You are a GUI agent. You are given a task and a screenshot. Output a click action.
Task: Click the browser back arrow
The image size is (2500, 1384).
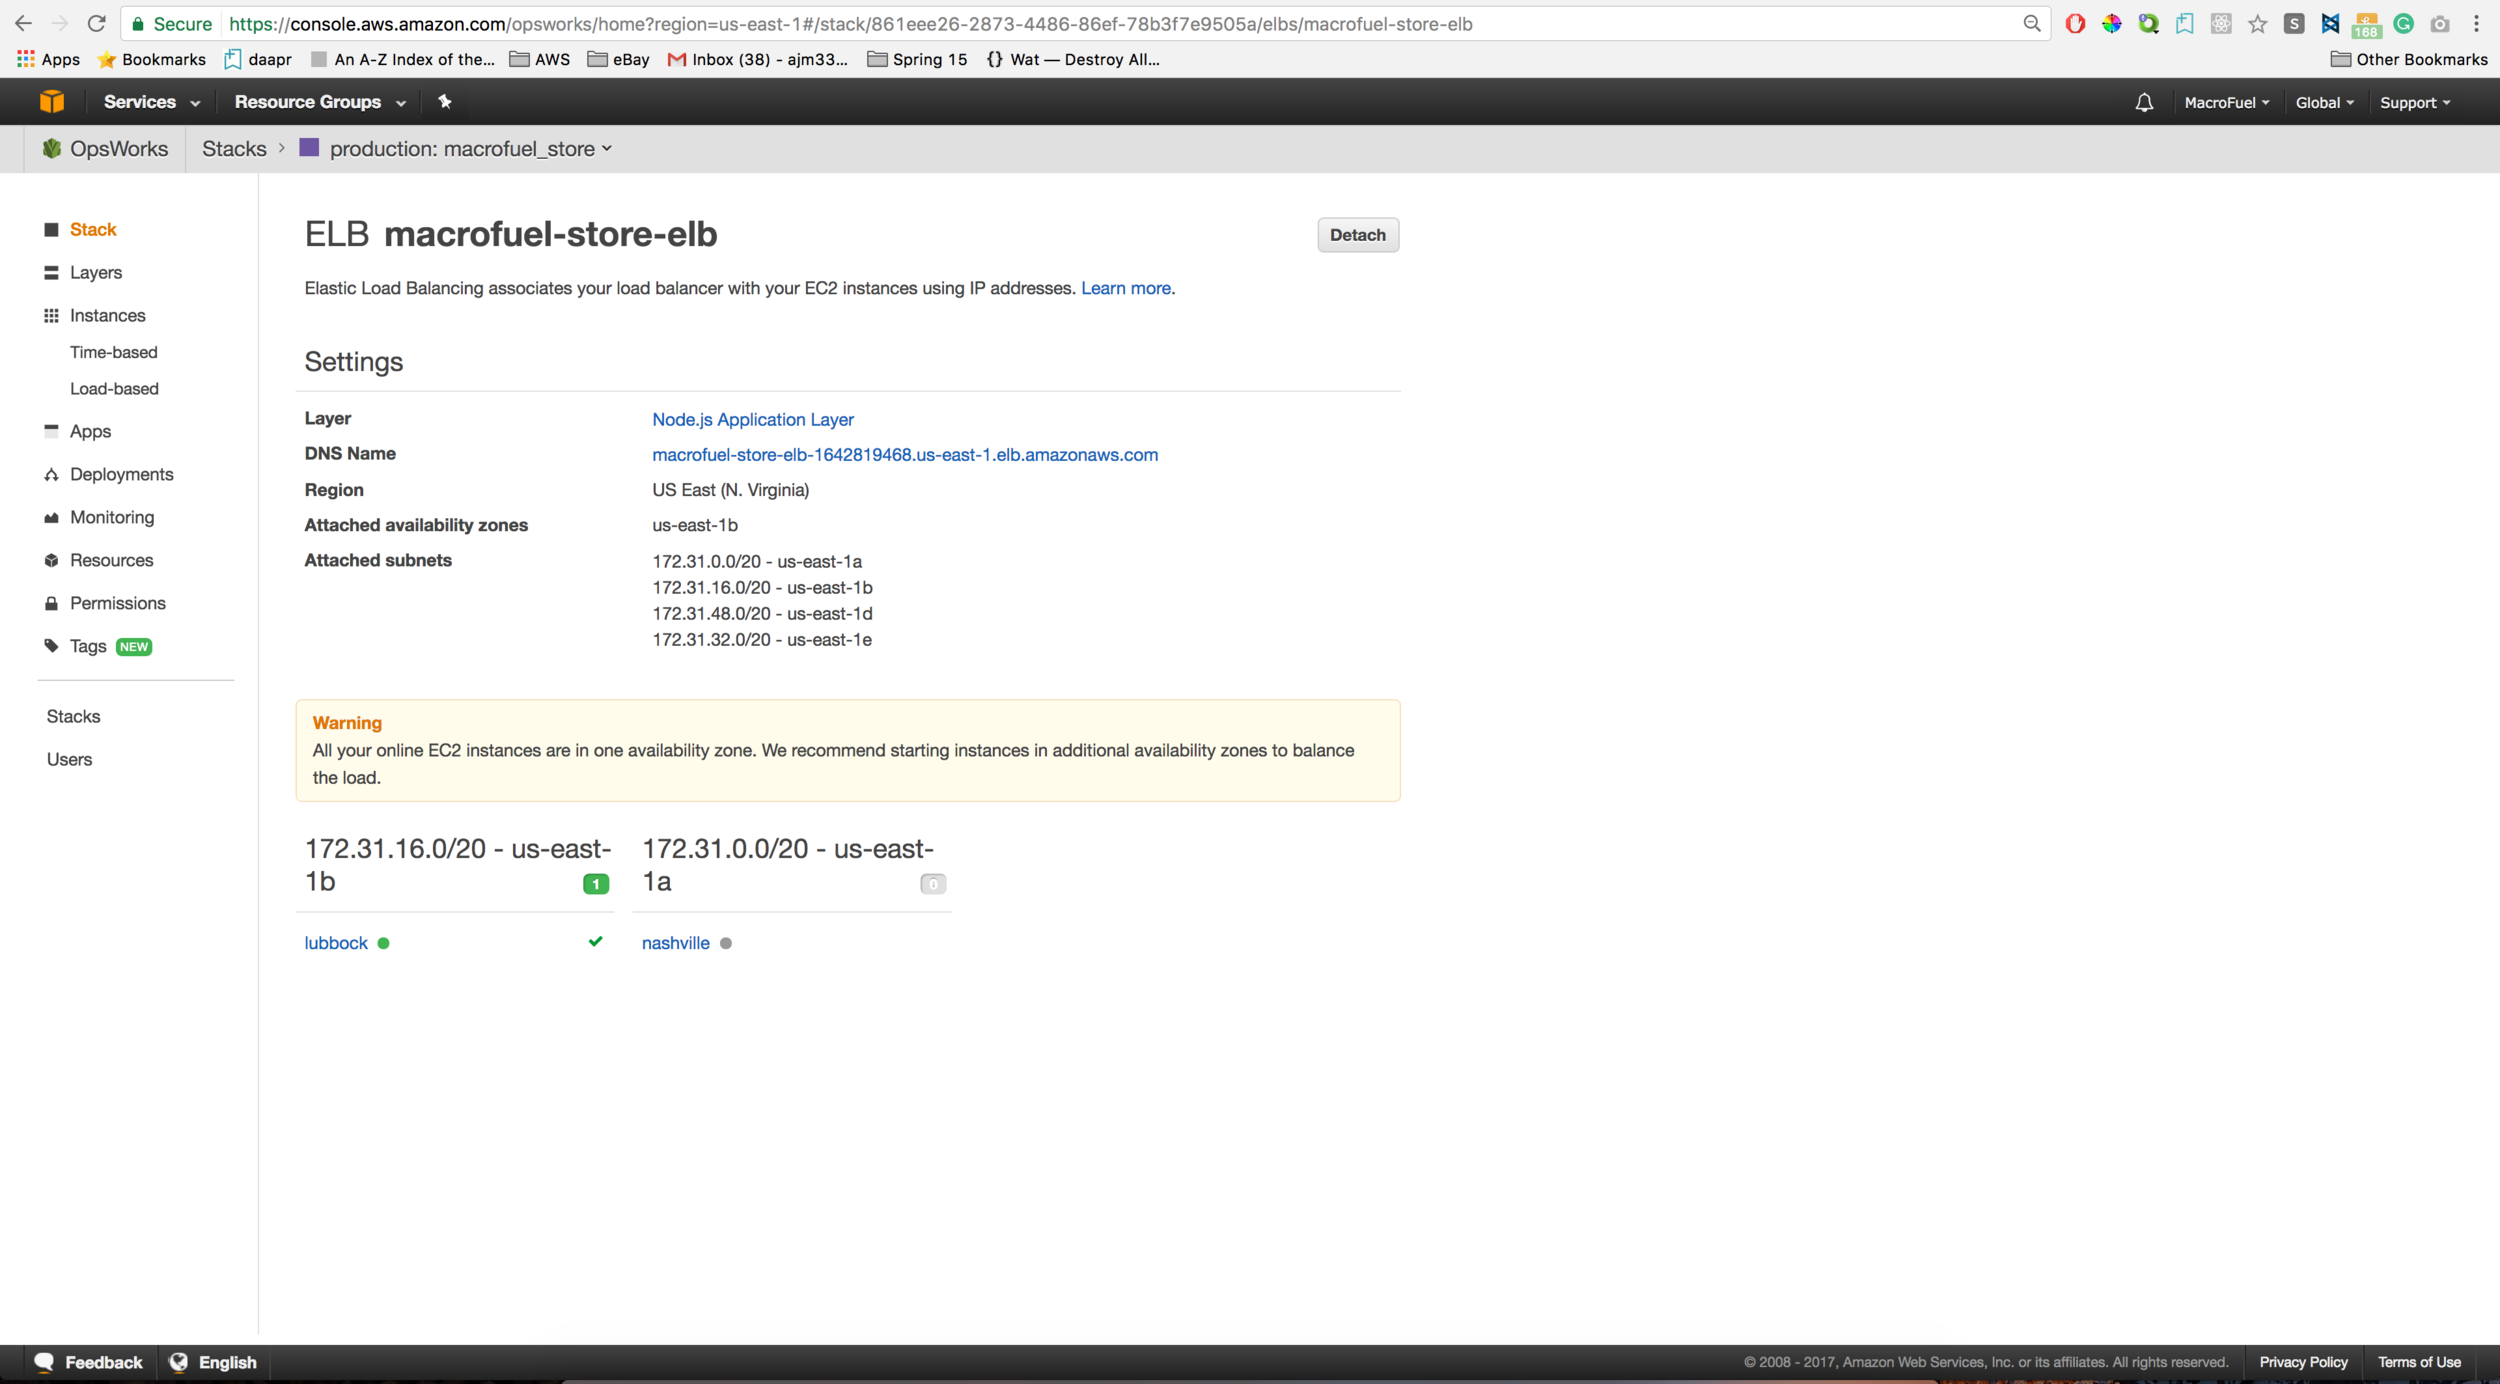coord(23,23)
